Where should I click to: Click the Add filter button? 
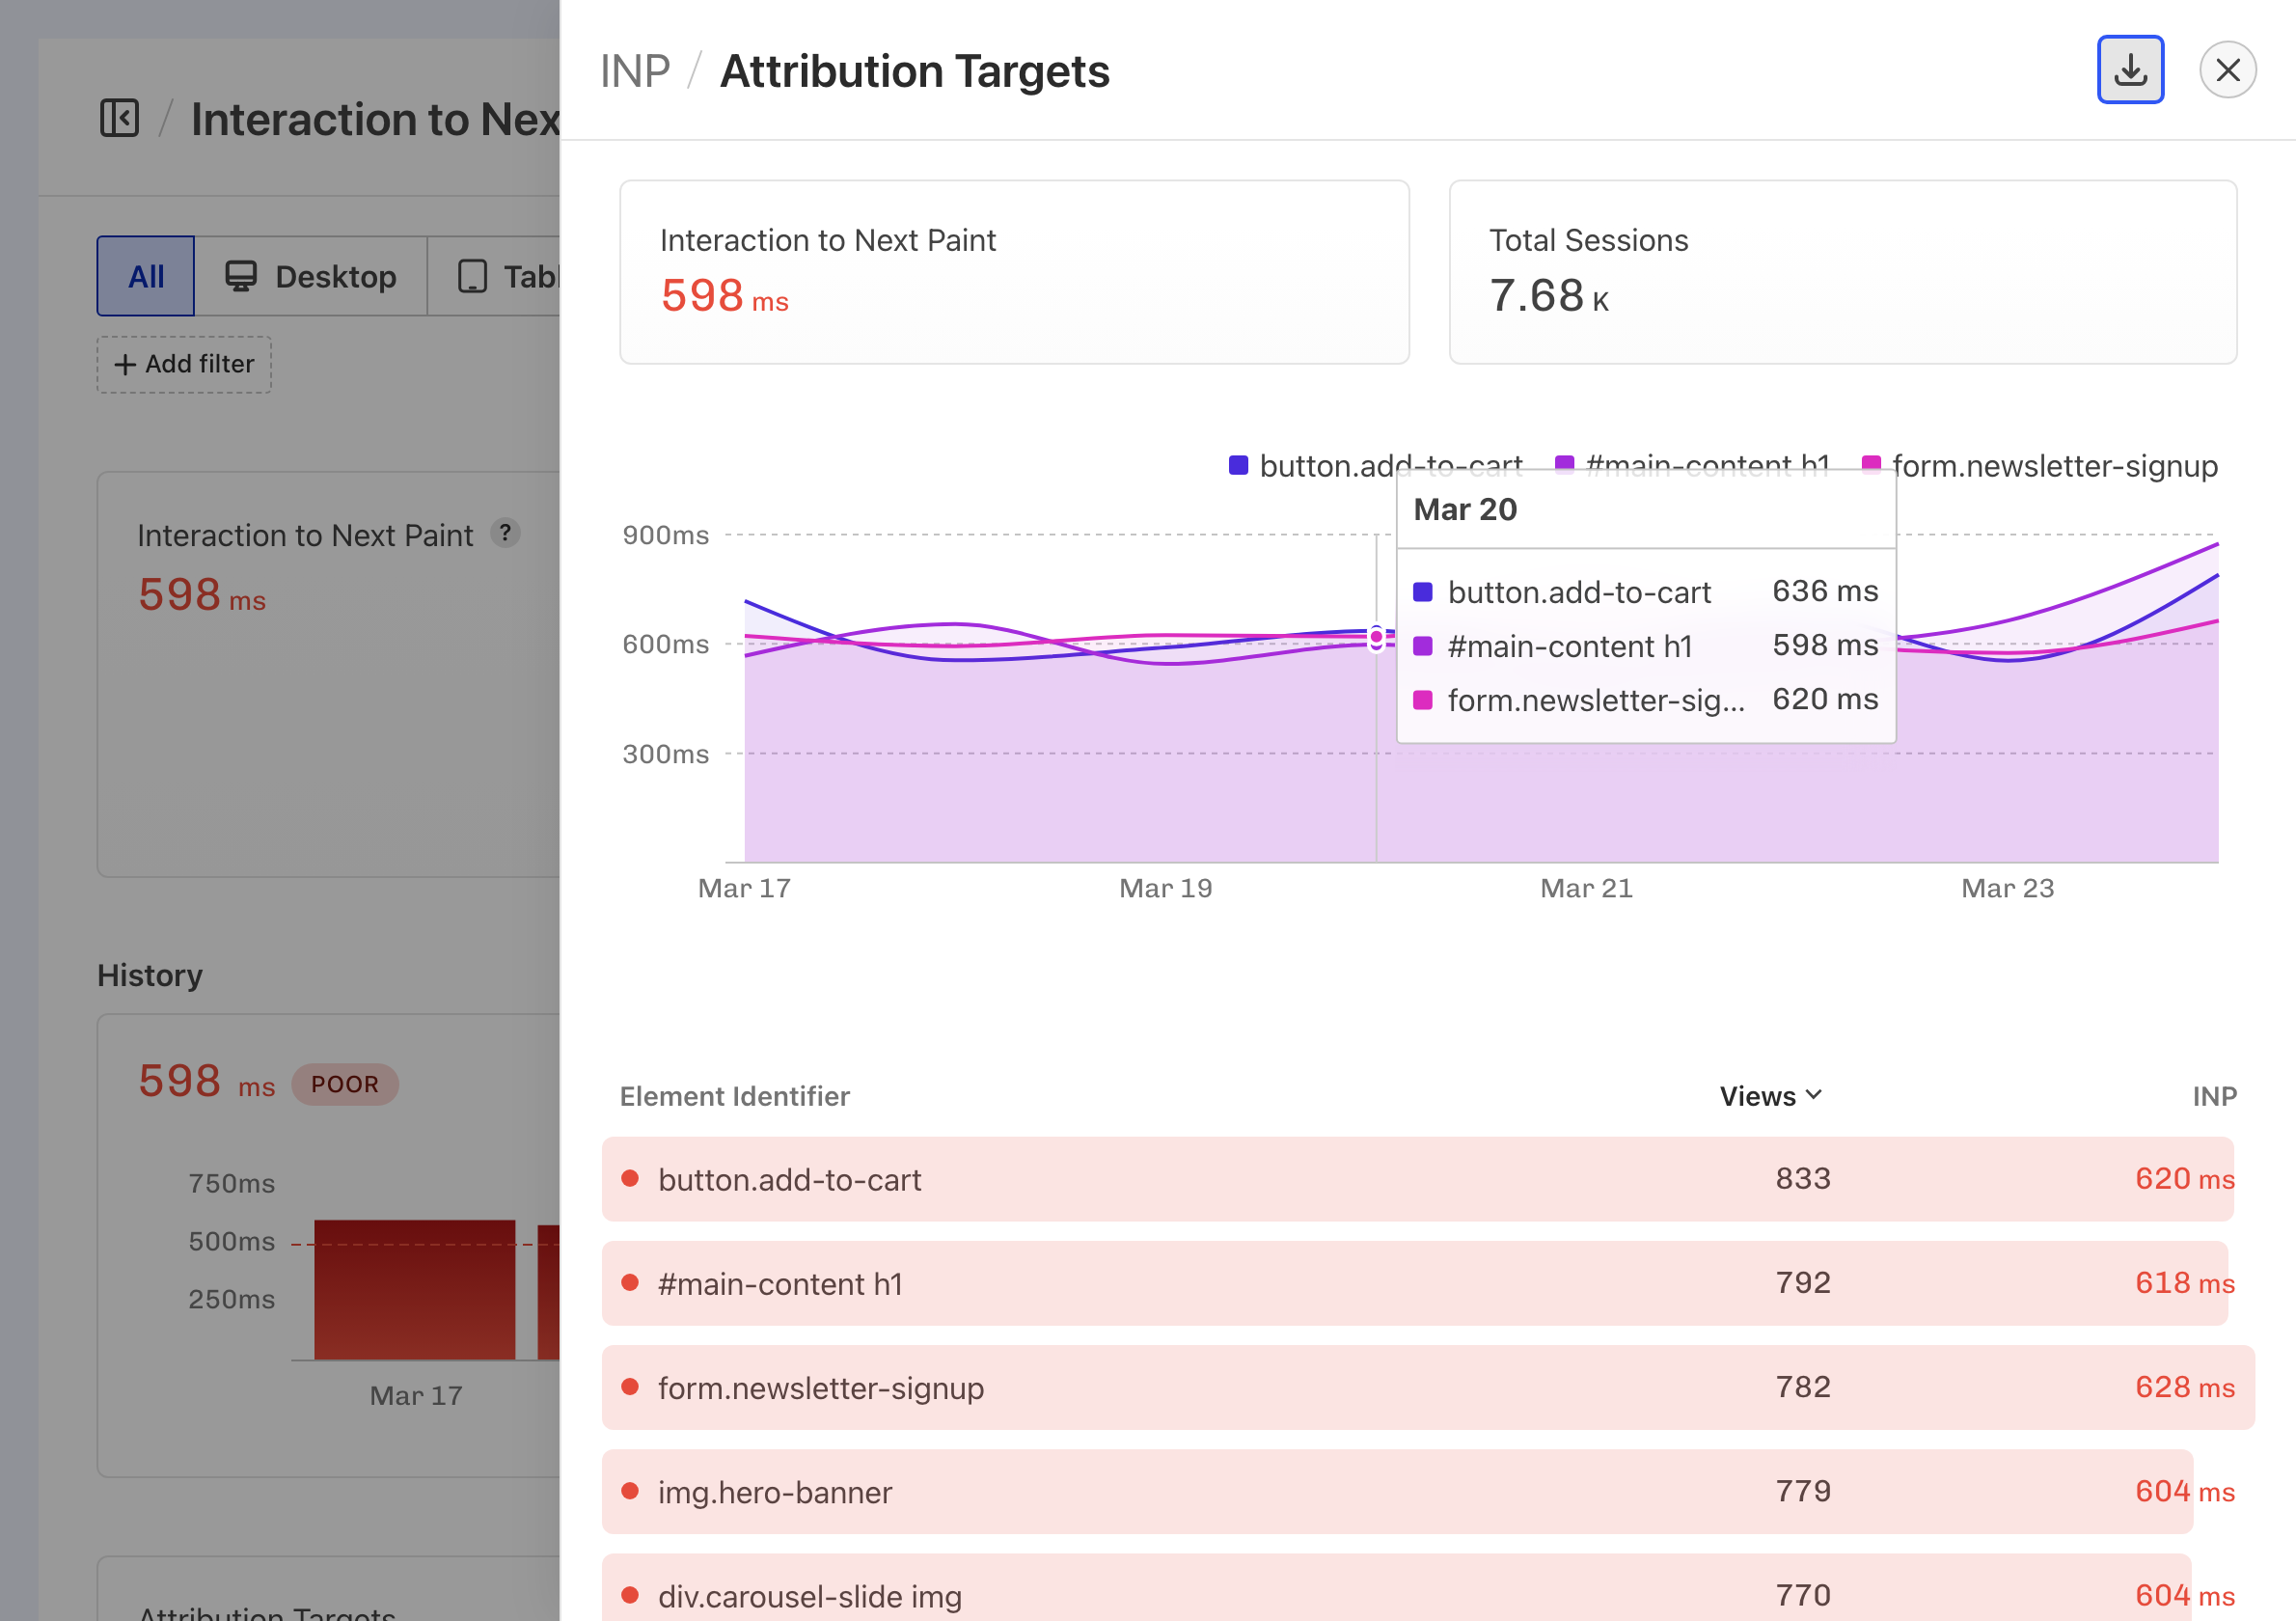tap(183, 364)
